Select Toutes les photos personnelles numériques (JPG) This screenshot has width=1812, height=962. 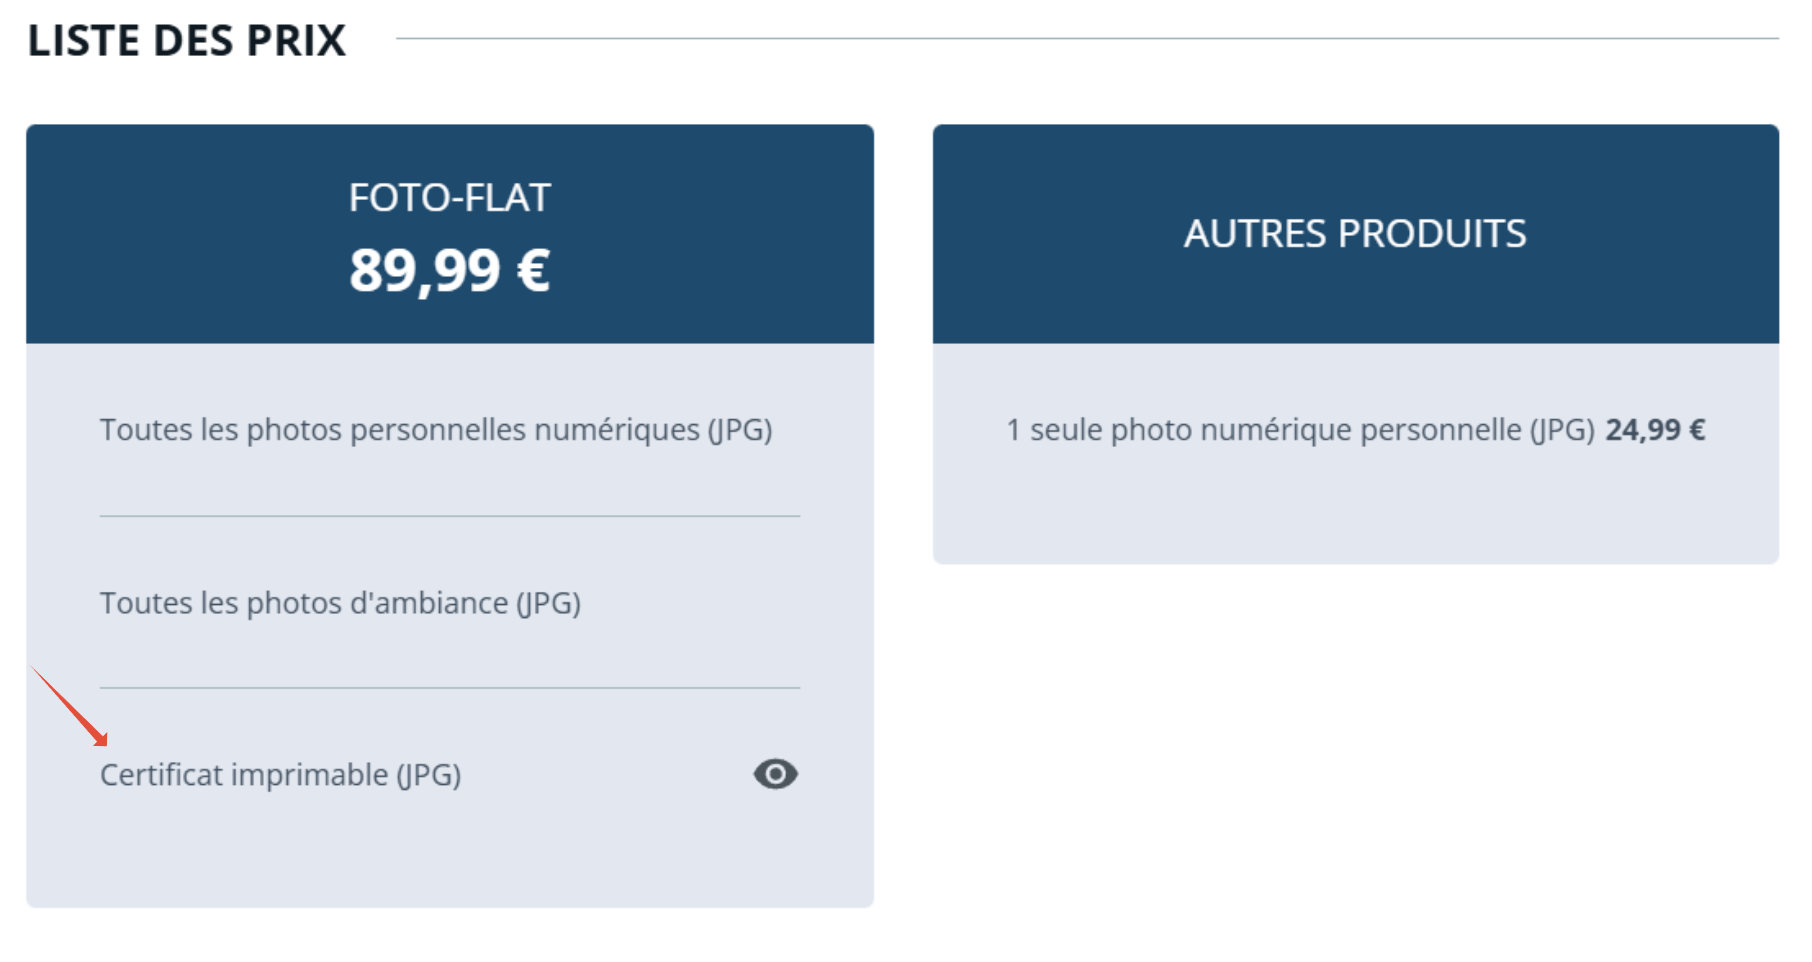[436, 430]
